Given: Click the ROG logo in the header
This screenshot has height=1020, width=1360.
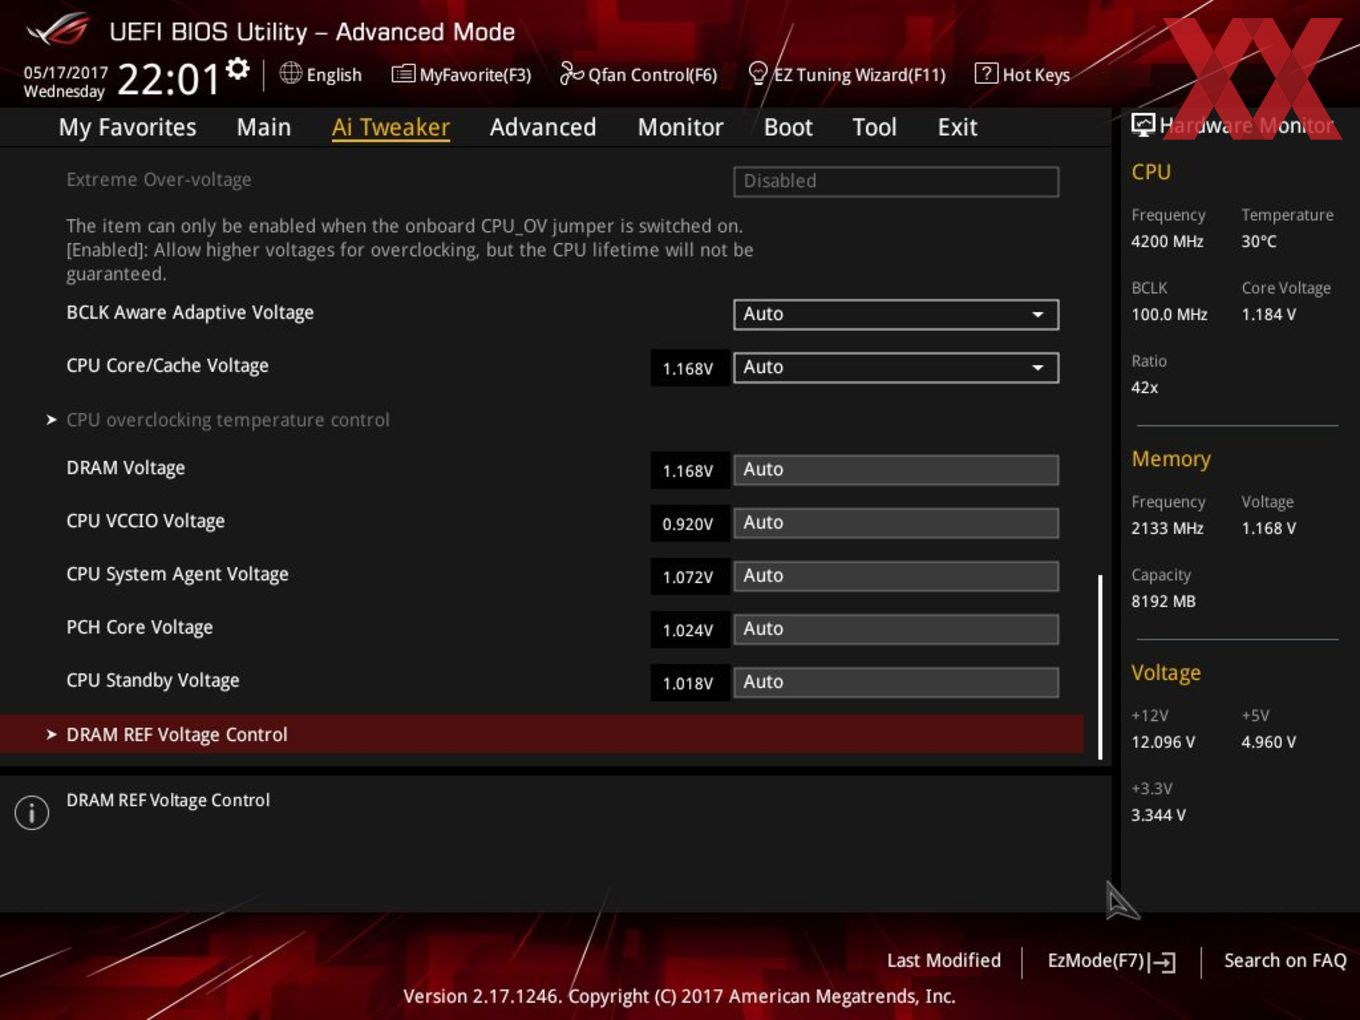Looking at the screenshot, I should 58,30.
